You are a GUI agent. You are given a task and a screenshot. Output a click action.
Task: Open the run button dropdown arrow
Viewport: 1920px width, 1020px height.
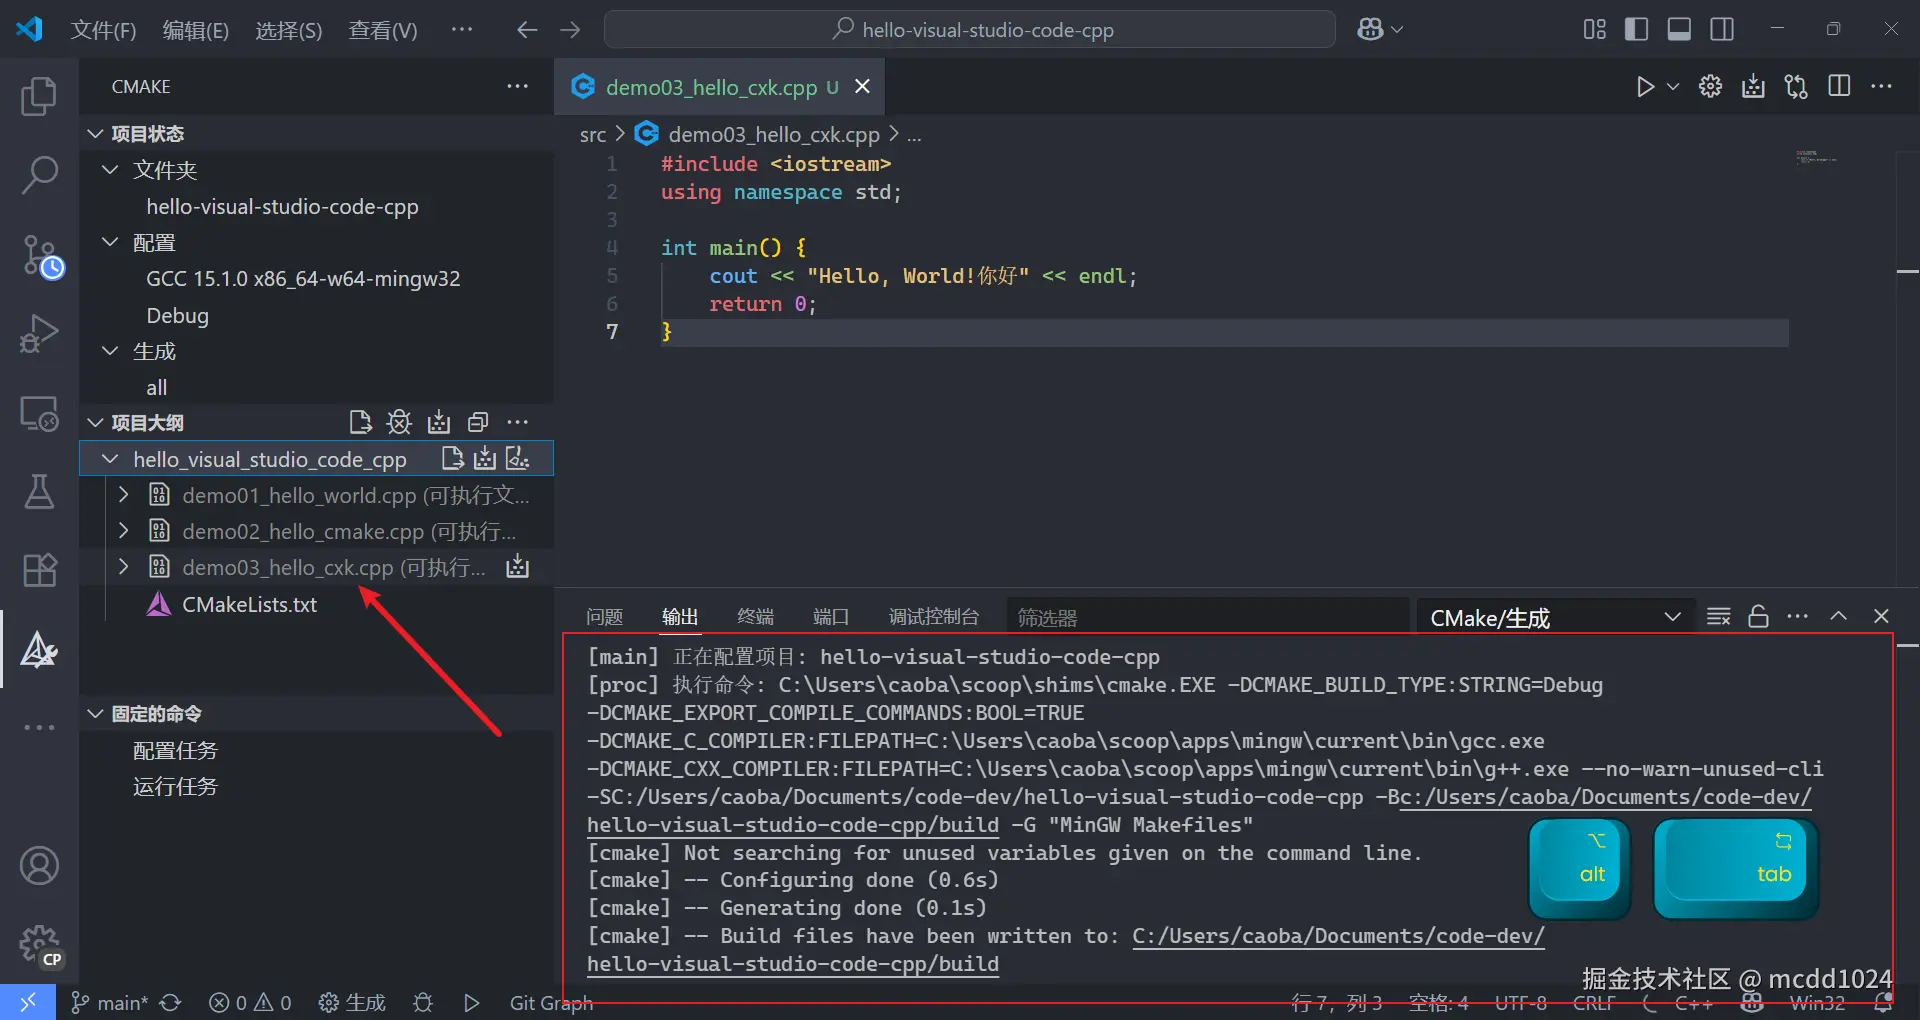[x=1672, y=87]
